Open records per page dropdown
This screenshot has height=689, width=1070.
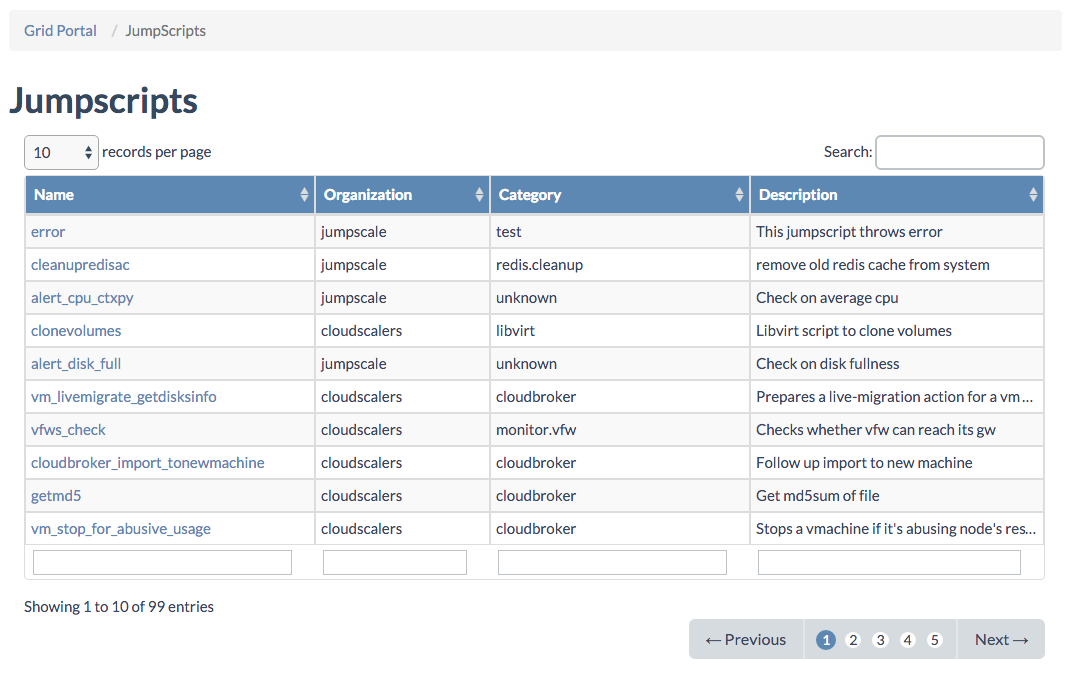coord(61,152)
